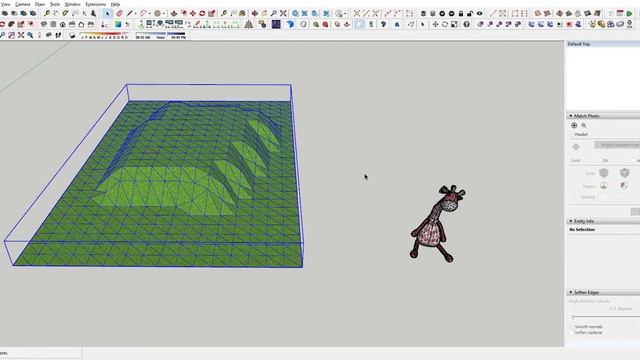Image resolution: width=640 pixels, height=360 pixels.
Task: Open the View menu
Action: [x=6, y=4]
